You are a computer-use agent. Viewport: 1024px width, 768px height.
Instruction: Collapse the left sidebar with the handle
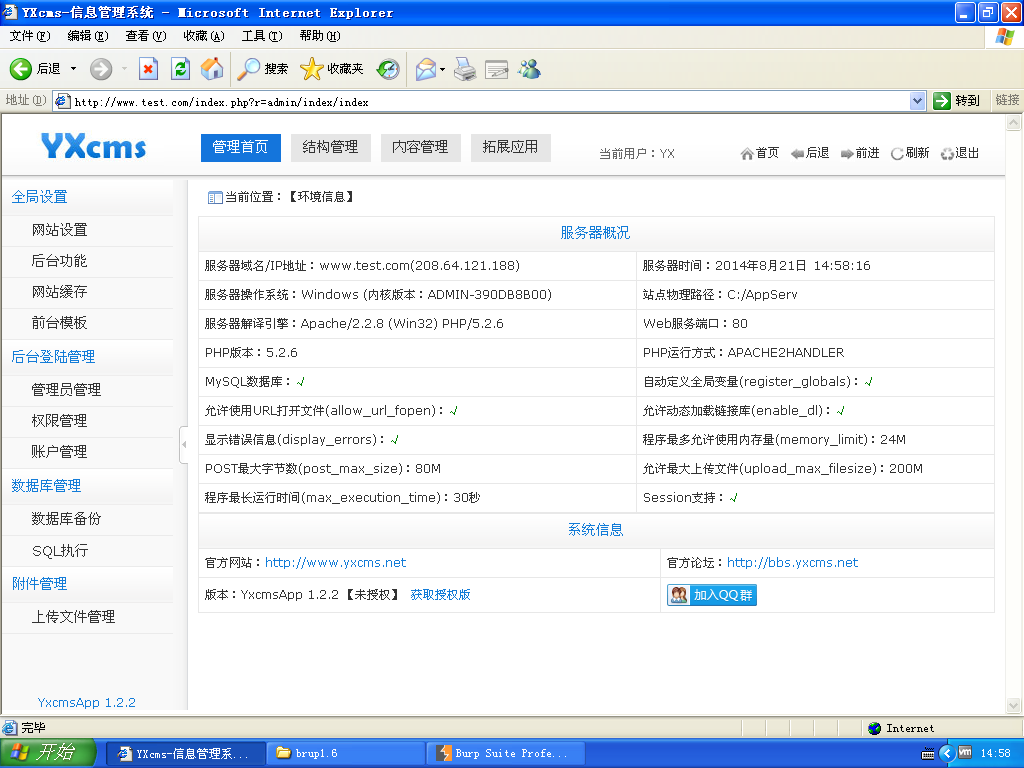coord(184,445)
